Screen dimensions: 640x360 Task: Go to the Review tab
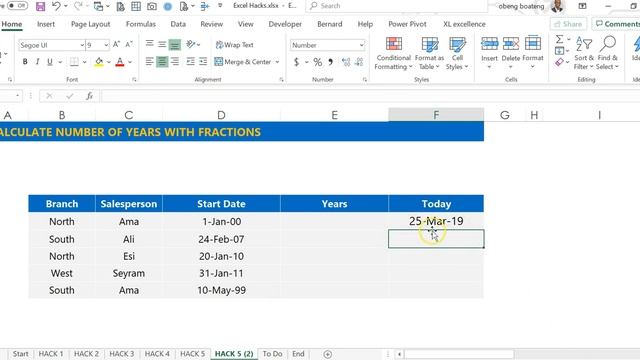211,24
